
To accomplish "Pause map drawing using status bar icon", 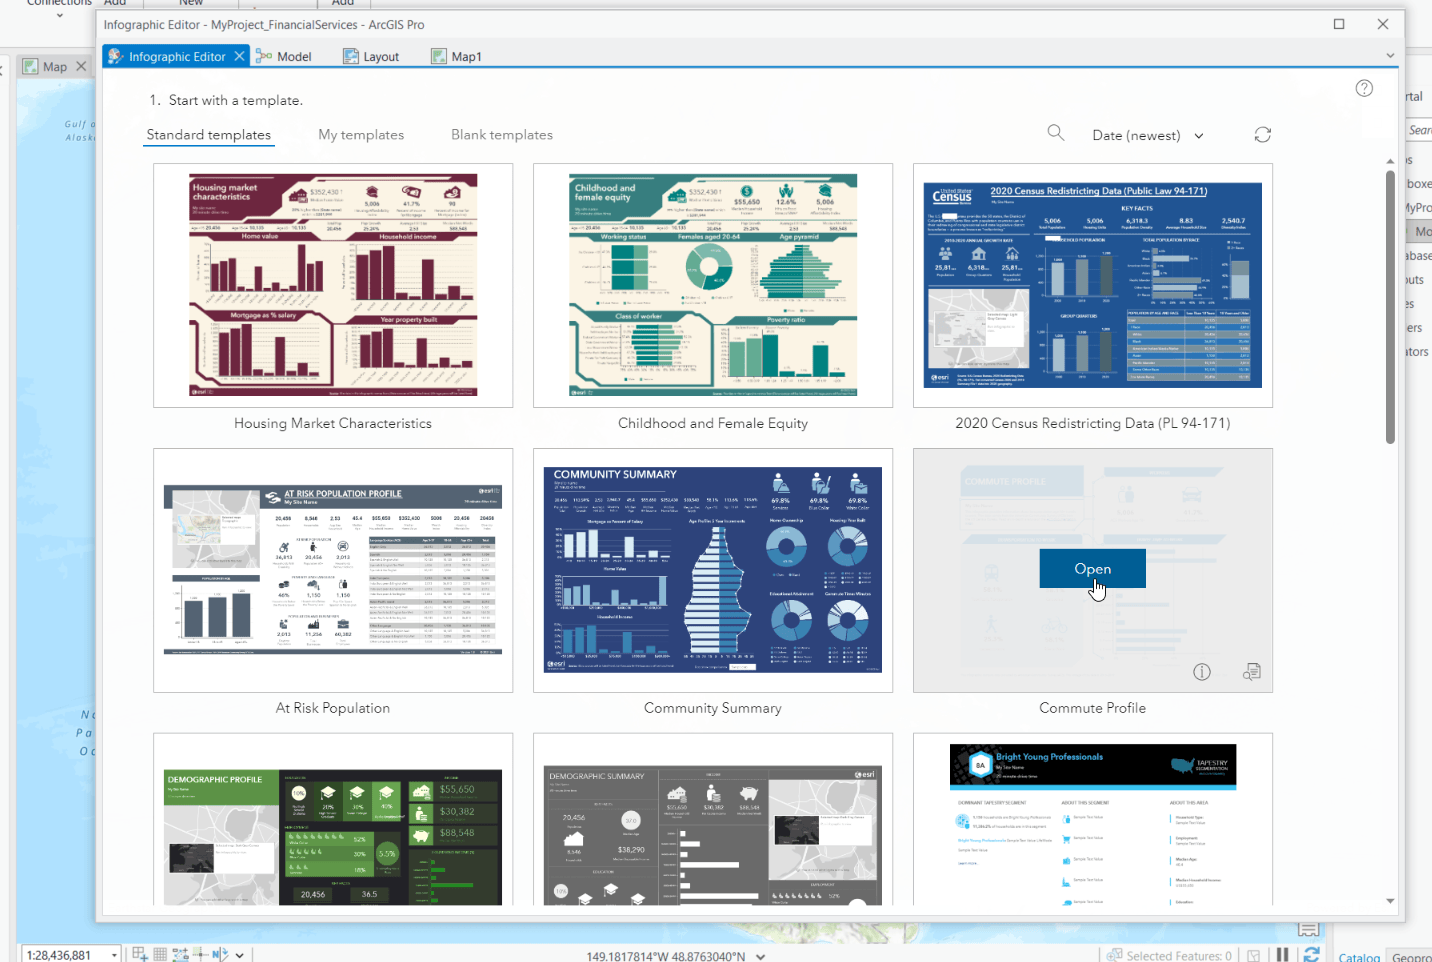I will pos(1282,954).
